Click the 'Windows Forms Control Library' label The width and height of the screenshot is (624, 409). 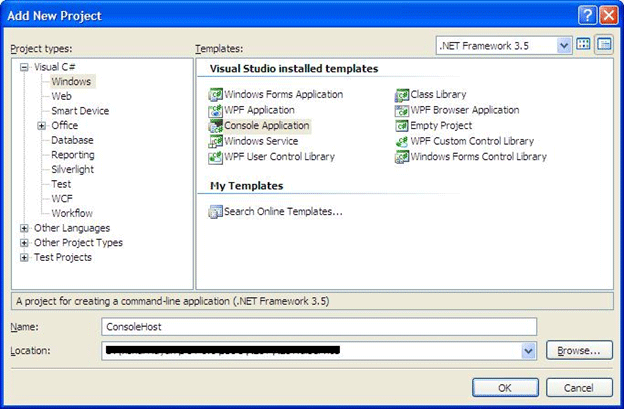pyautogui.click(x=479, y=157)
